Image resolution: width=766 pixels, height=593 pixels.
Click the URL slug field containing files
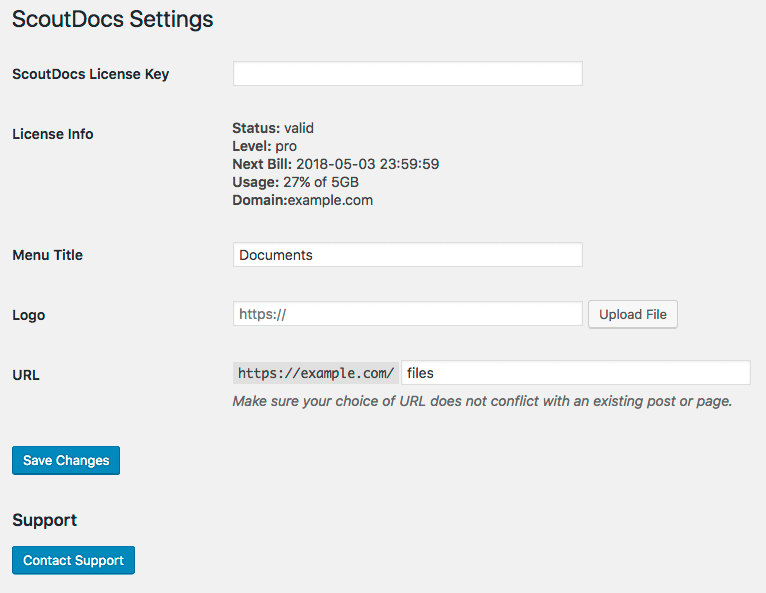[575, 373]
